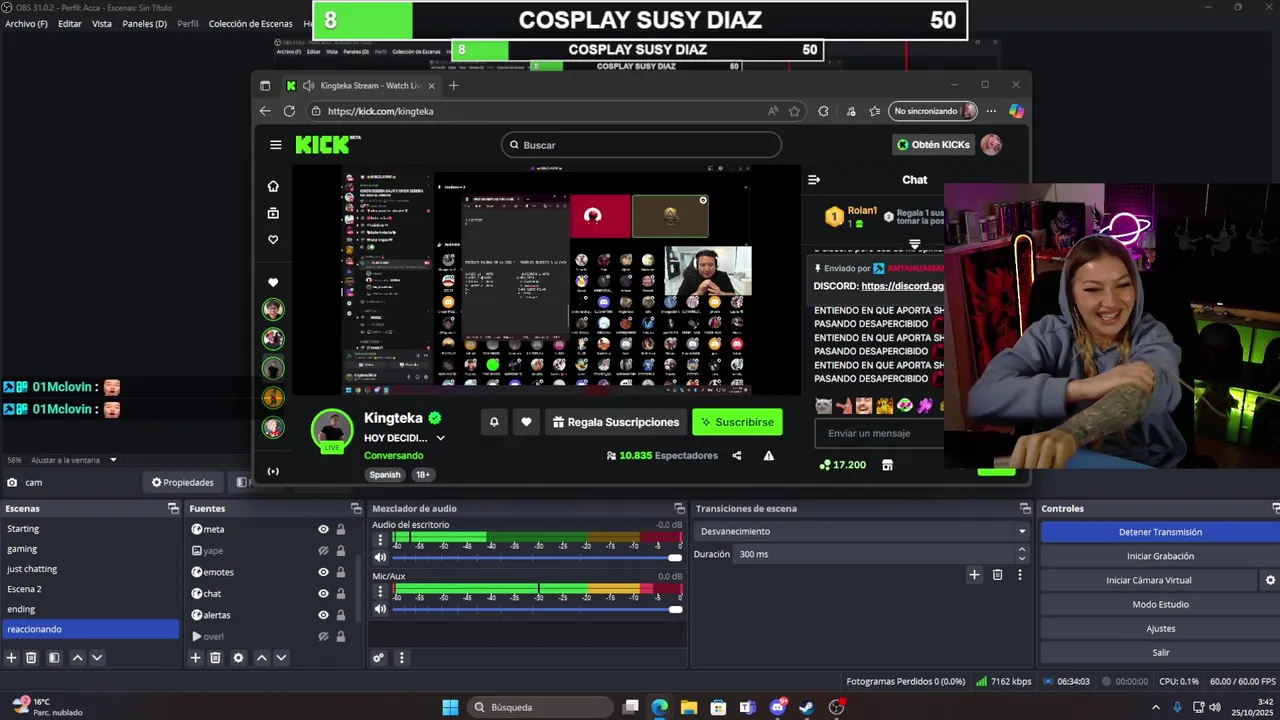The height and width of the screenshot is (720, 1280).
Task: Refresh the browser page
Action: pyautogui.click(x=289, y=111)
